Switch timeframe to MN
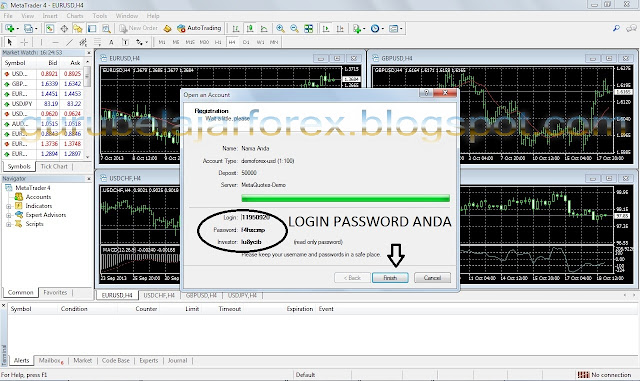Image resolution: width=640 pixels, height=381 pixels. click(274, 42)
